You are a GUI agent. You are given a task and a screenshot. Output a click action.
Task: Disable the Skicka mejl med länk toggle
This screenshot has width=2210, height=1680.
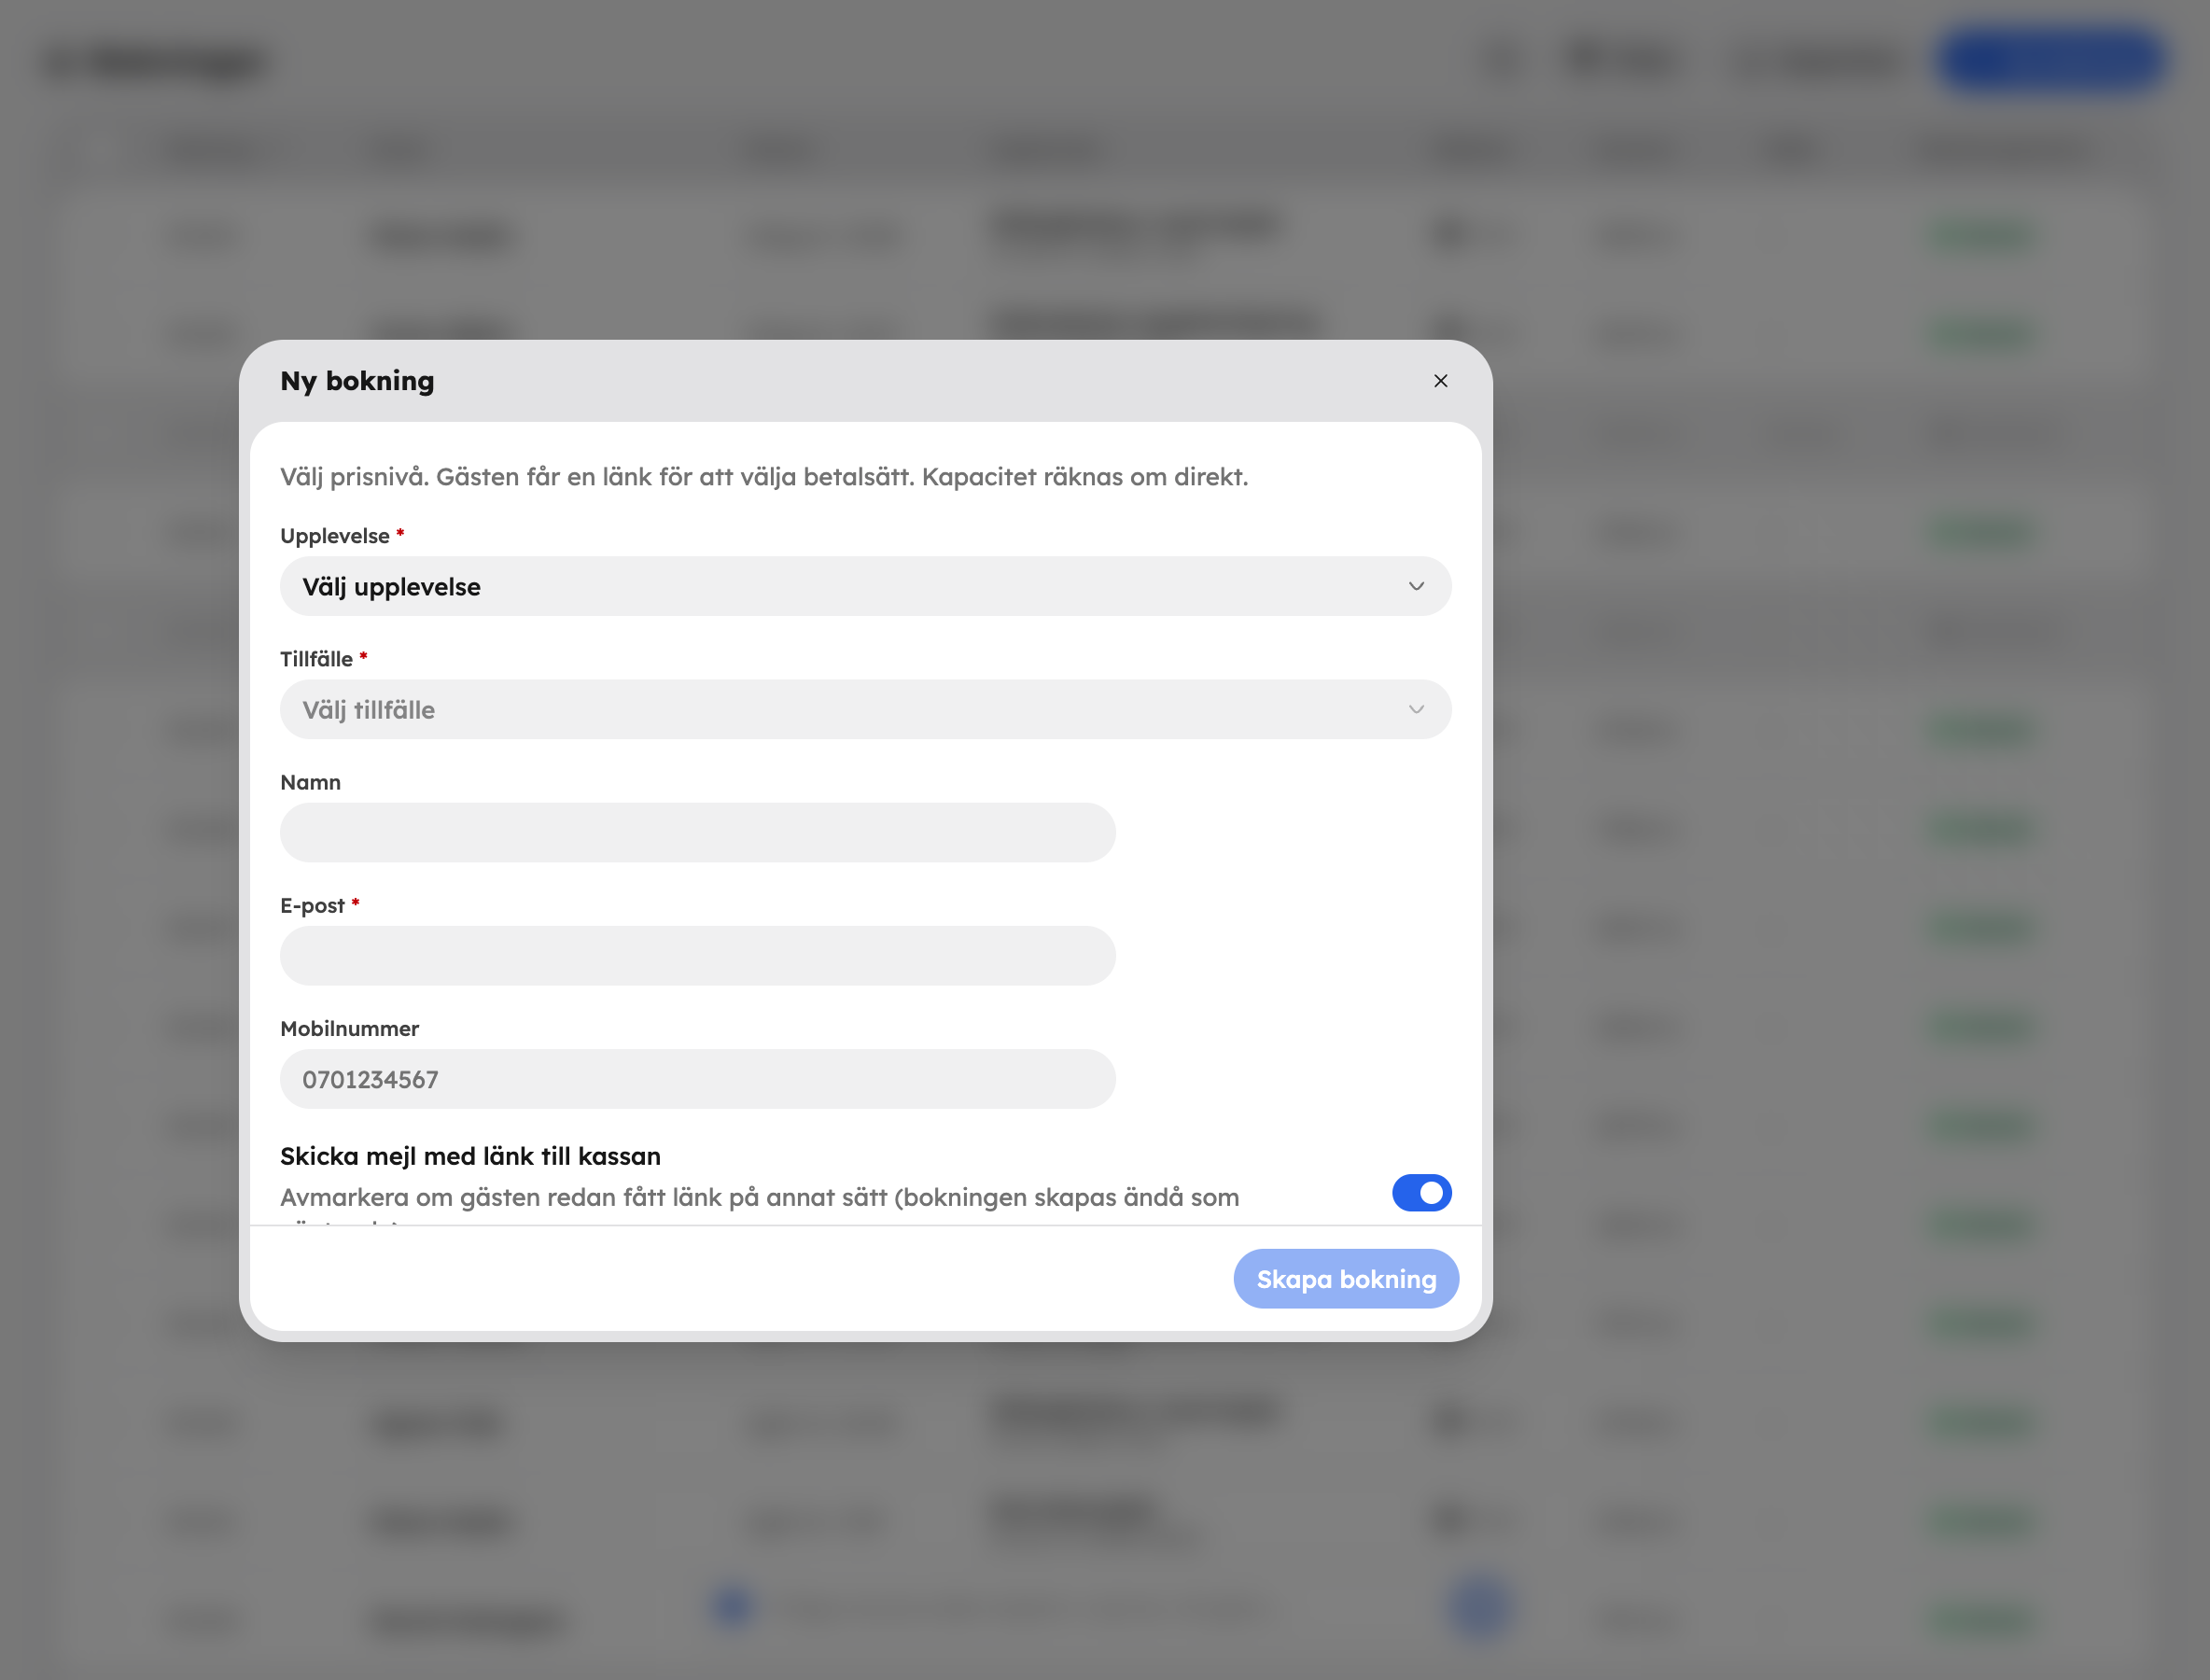(x=1421, y=1192)
